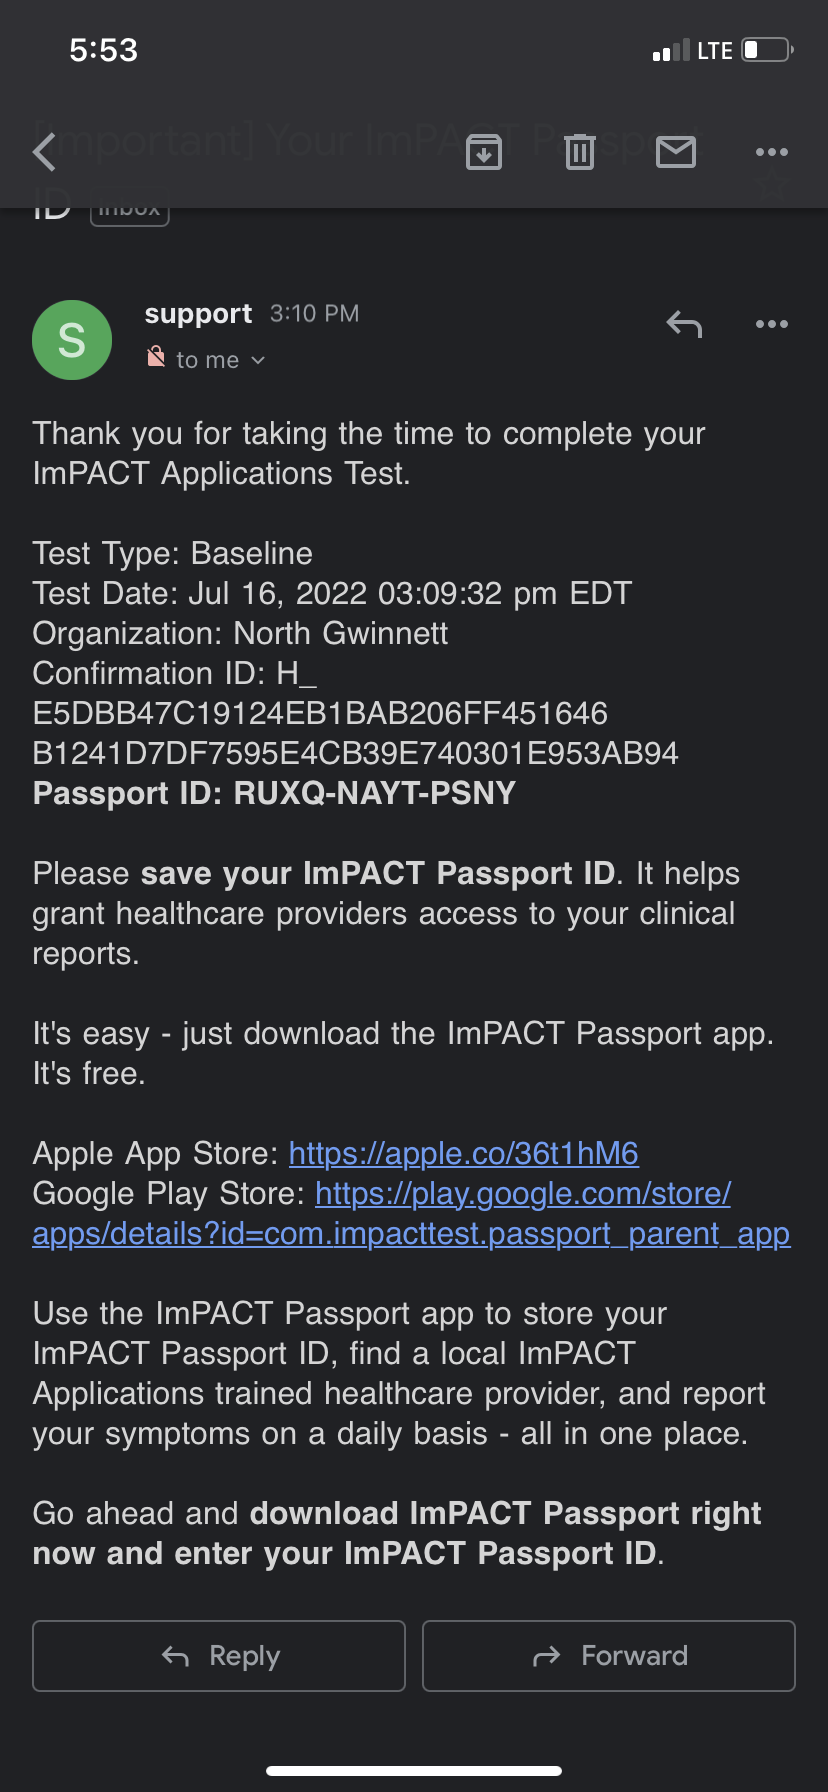Tap the home indicator bar
Screen dimensions: 828x1792
(x=414, y=1771)
